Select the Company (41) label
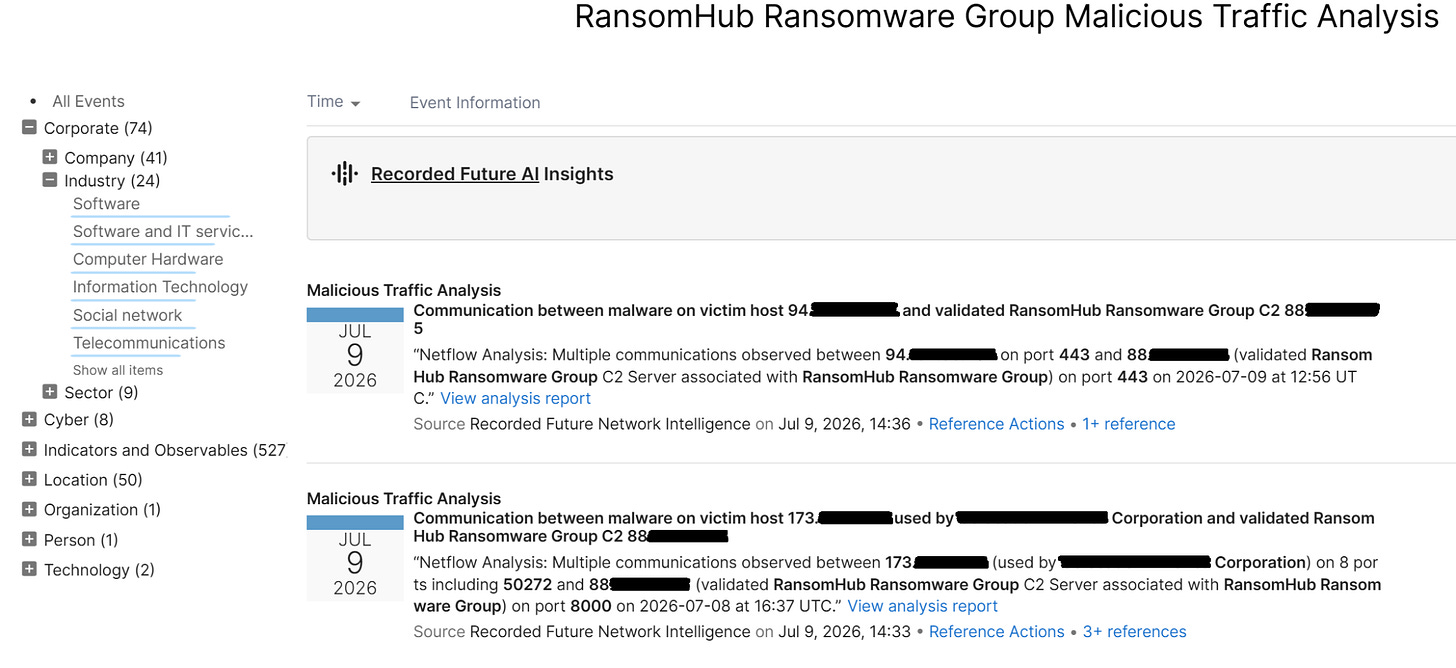This screenshot has height=668, width=1456. (116, 158)
